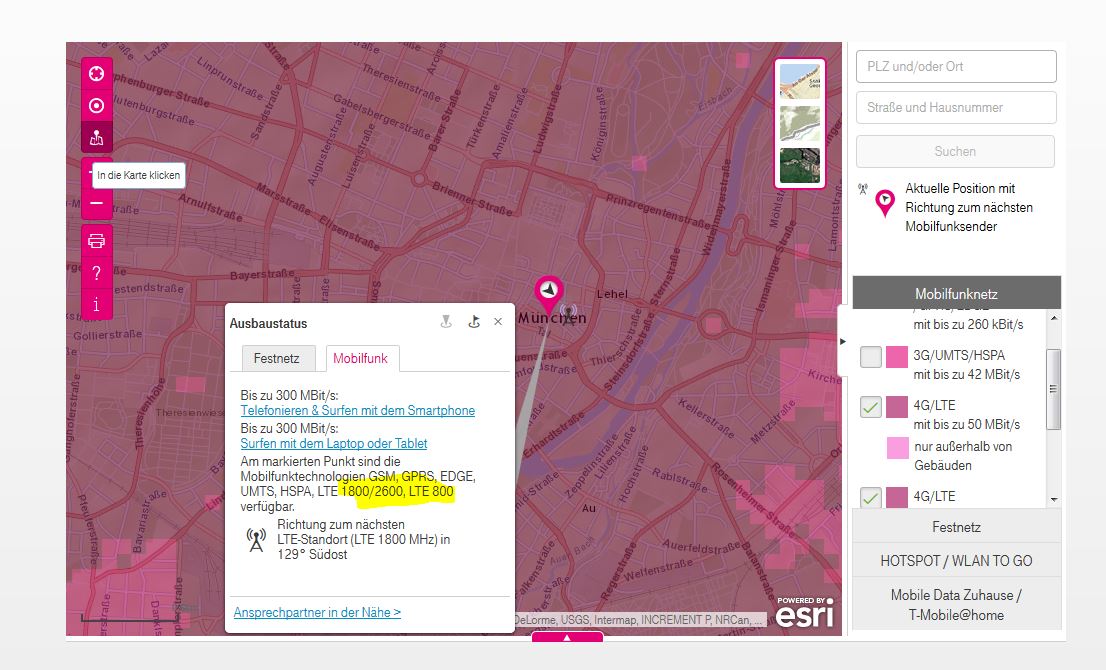Click "129° Südost" direction text

312,554
